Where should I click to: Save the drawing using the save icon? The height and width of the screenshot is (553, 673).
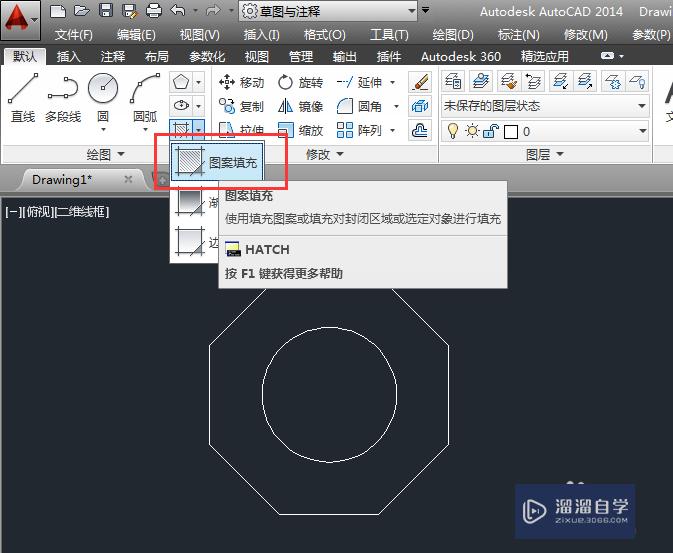pyautogui.click(x=106, y=11)
